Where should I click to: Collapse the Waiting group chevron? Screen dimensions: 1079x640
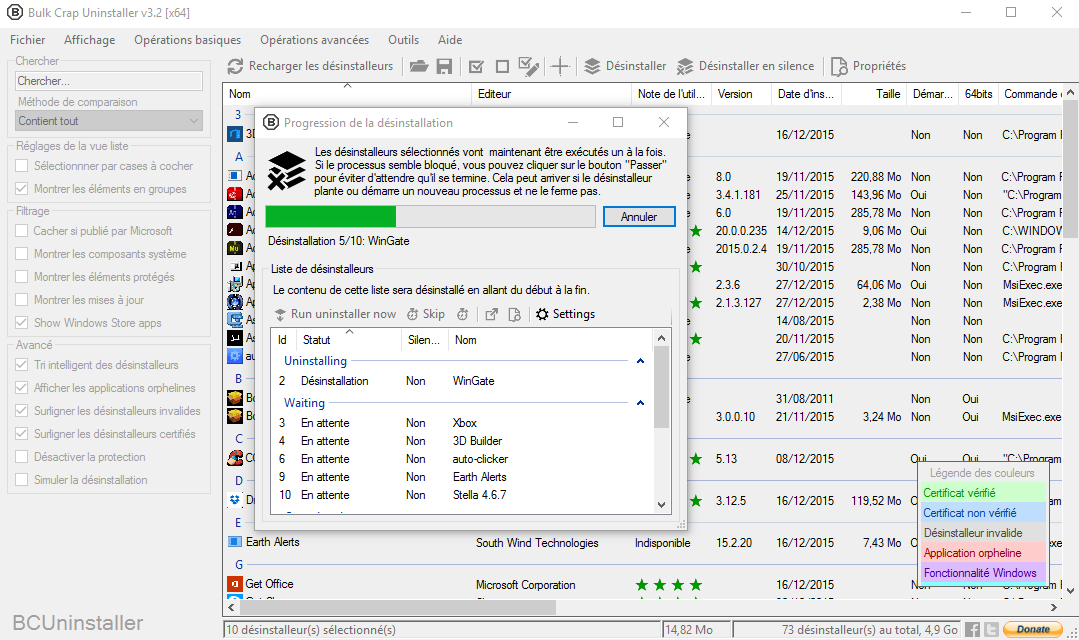pyautogui.click(x=641, y=403)
